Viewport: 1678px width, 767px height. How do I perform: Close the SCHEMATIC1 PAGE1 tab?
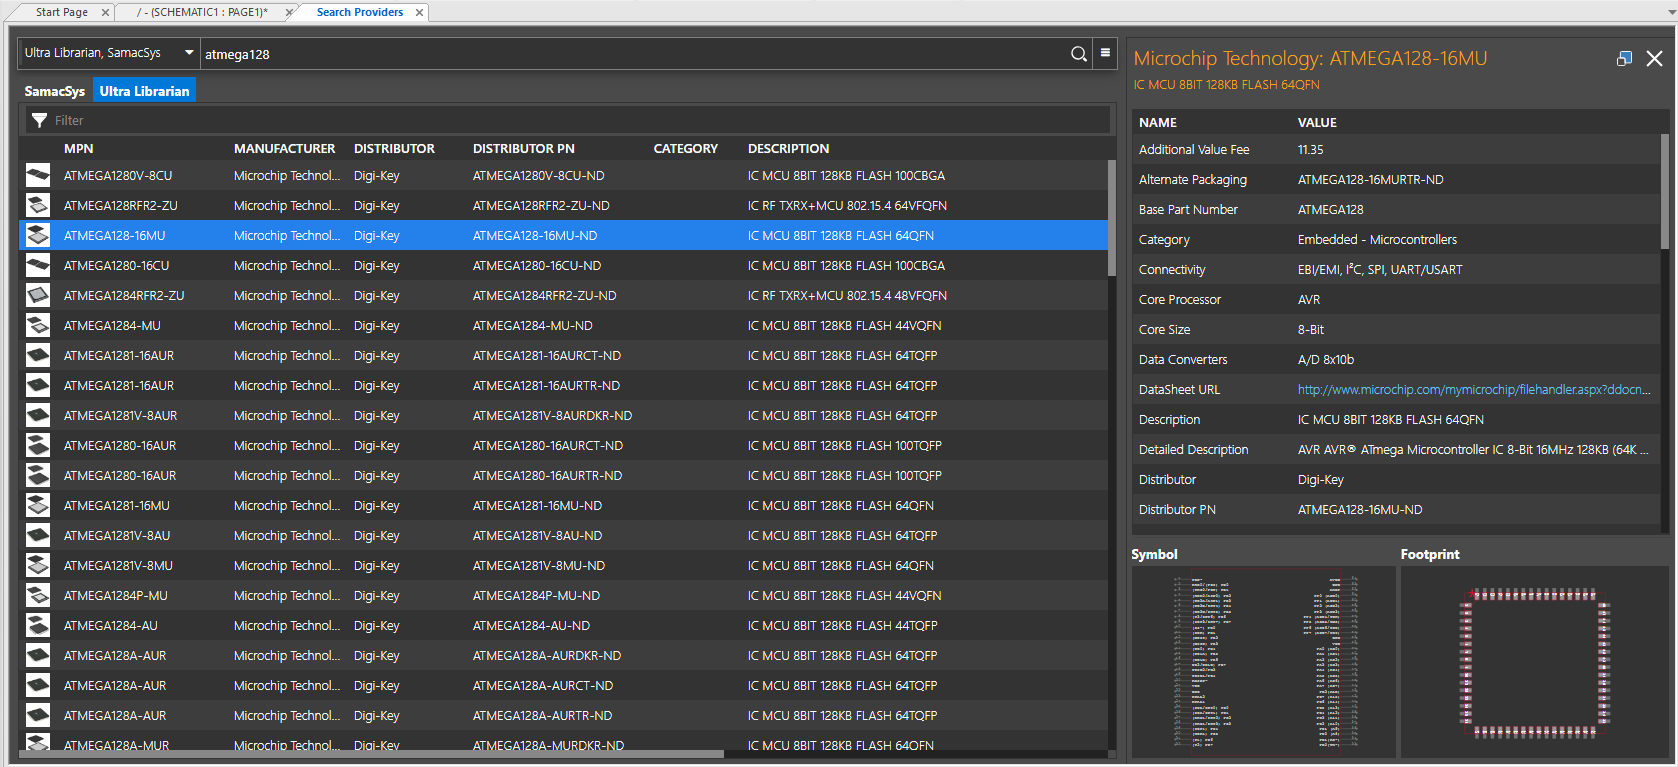click(289, 13)
